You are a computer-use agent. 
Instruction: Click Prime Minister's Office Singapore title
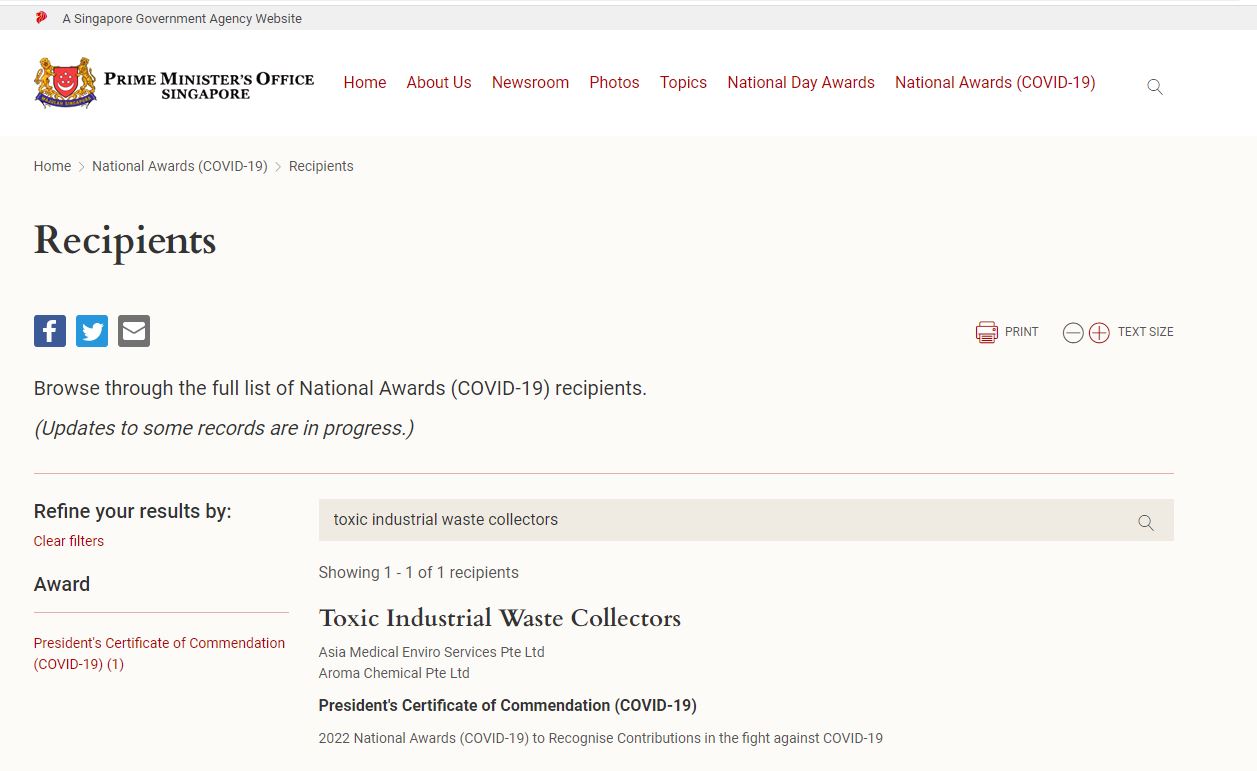coord(209,85)
